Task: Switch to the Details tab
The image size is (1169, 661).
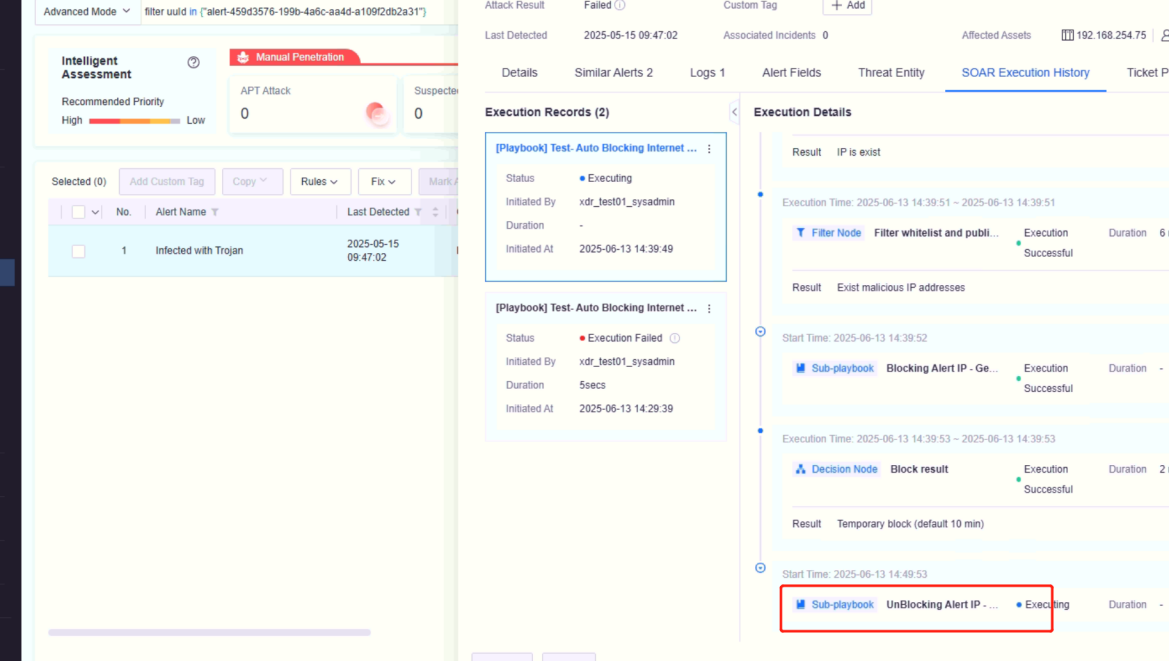Action: (519, 72)
